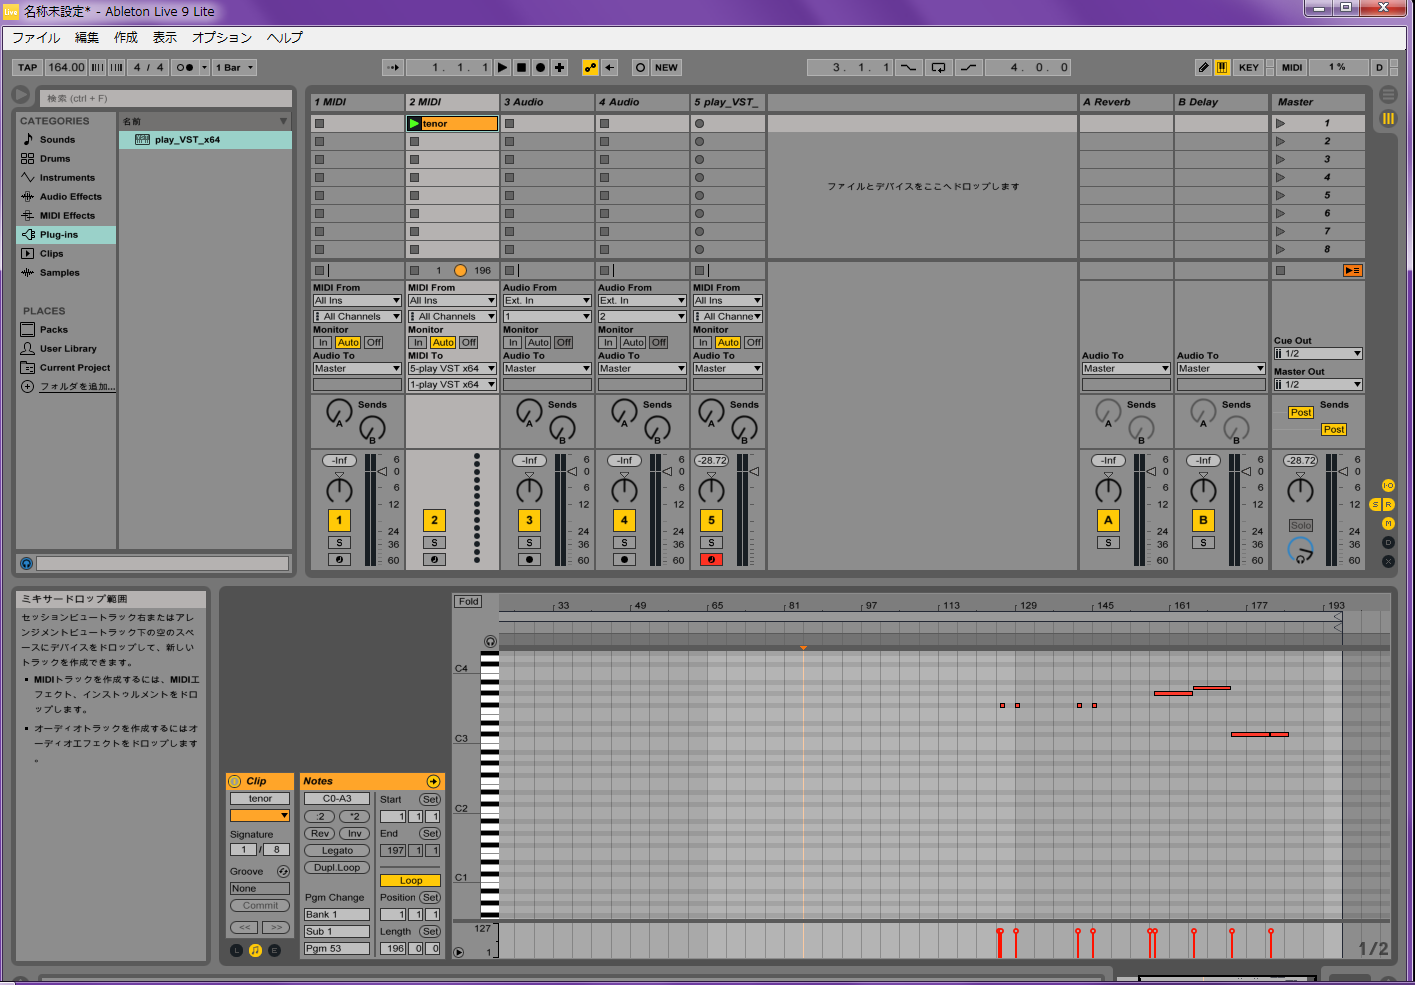Click the Stop button in transport

click(521, 68)
